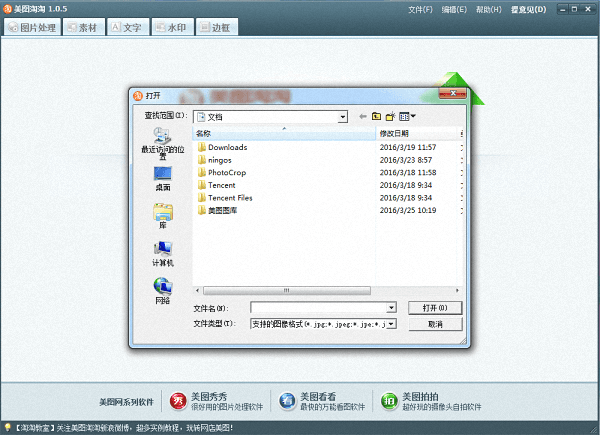Open the 编辑(E) menu
Screen dimensions: 600x435
point(454,10)
